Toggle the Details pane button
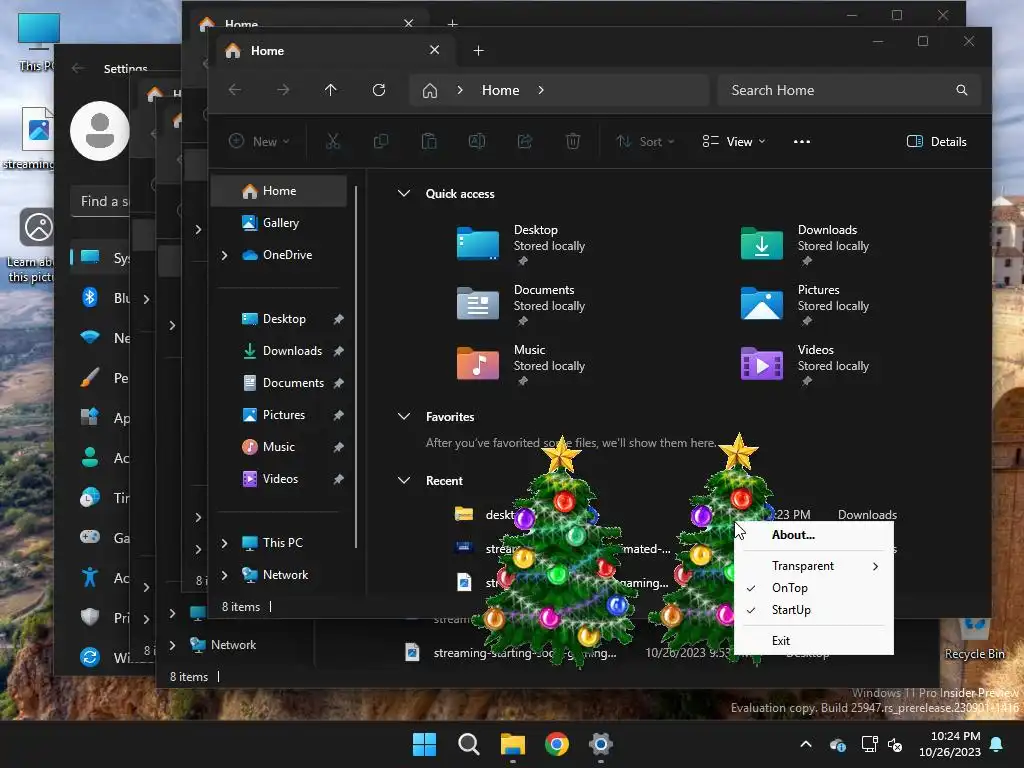 click(936, 142)
